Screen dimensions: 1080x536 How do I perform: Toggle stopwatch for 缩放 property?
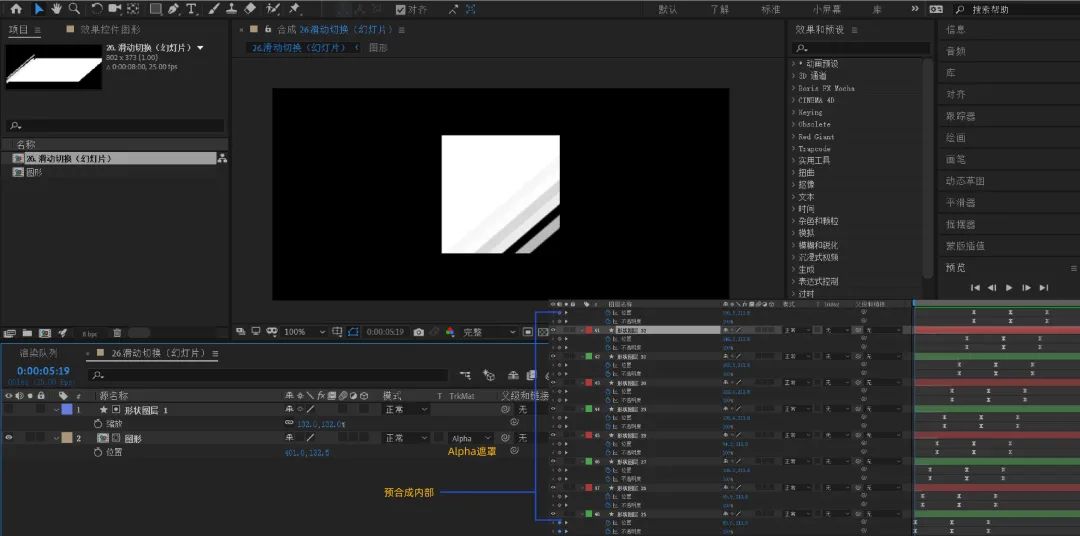pyautogui.click(x=98, y=424)
